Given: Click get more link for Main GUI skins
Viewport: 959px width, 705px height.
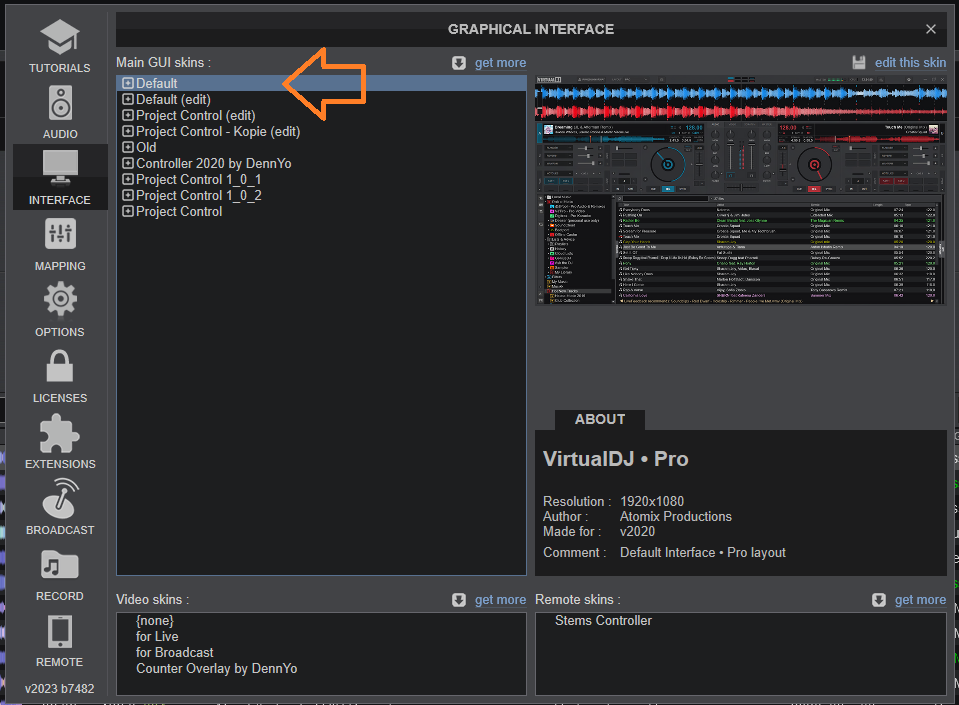Looking at the screenshot, I should pos(500,63).
